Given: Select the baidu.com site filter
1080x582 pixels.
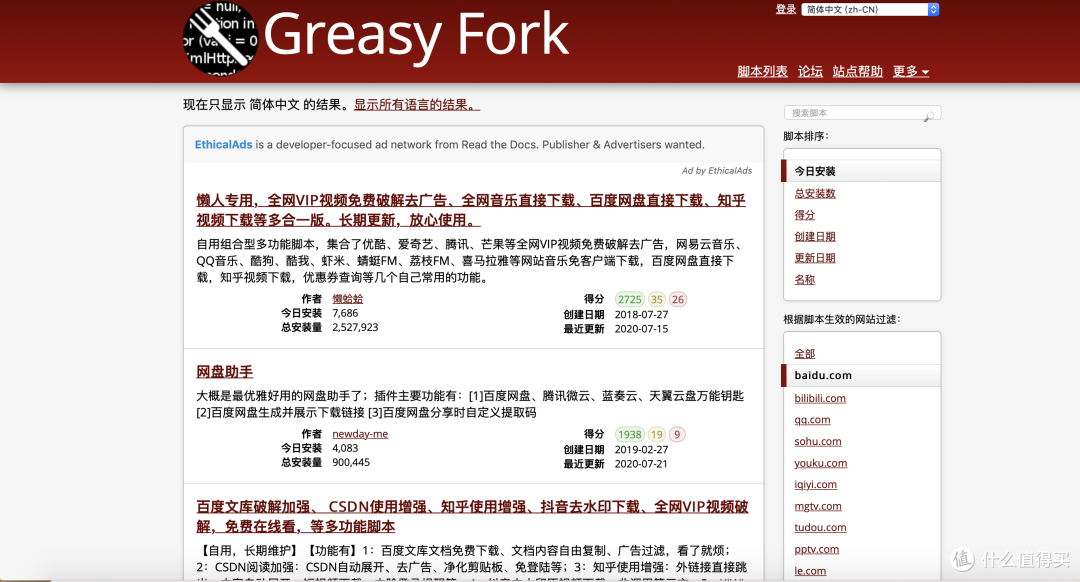Looking at the screenshot, I should 861,375.
